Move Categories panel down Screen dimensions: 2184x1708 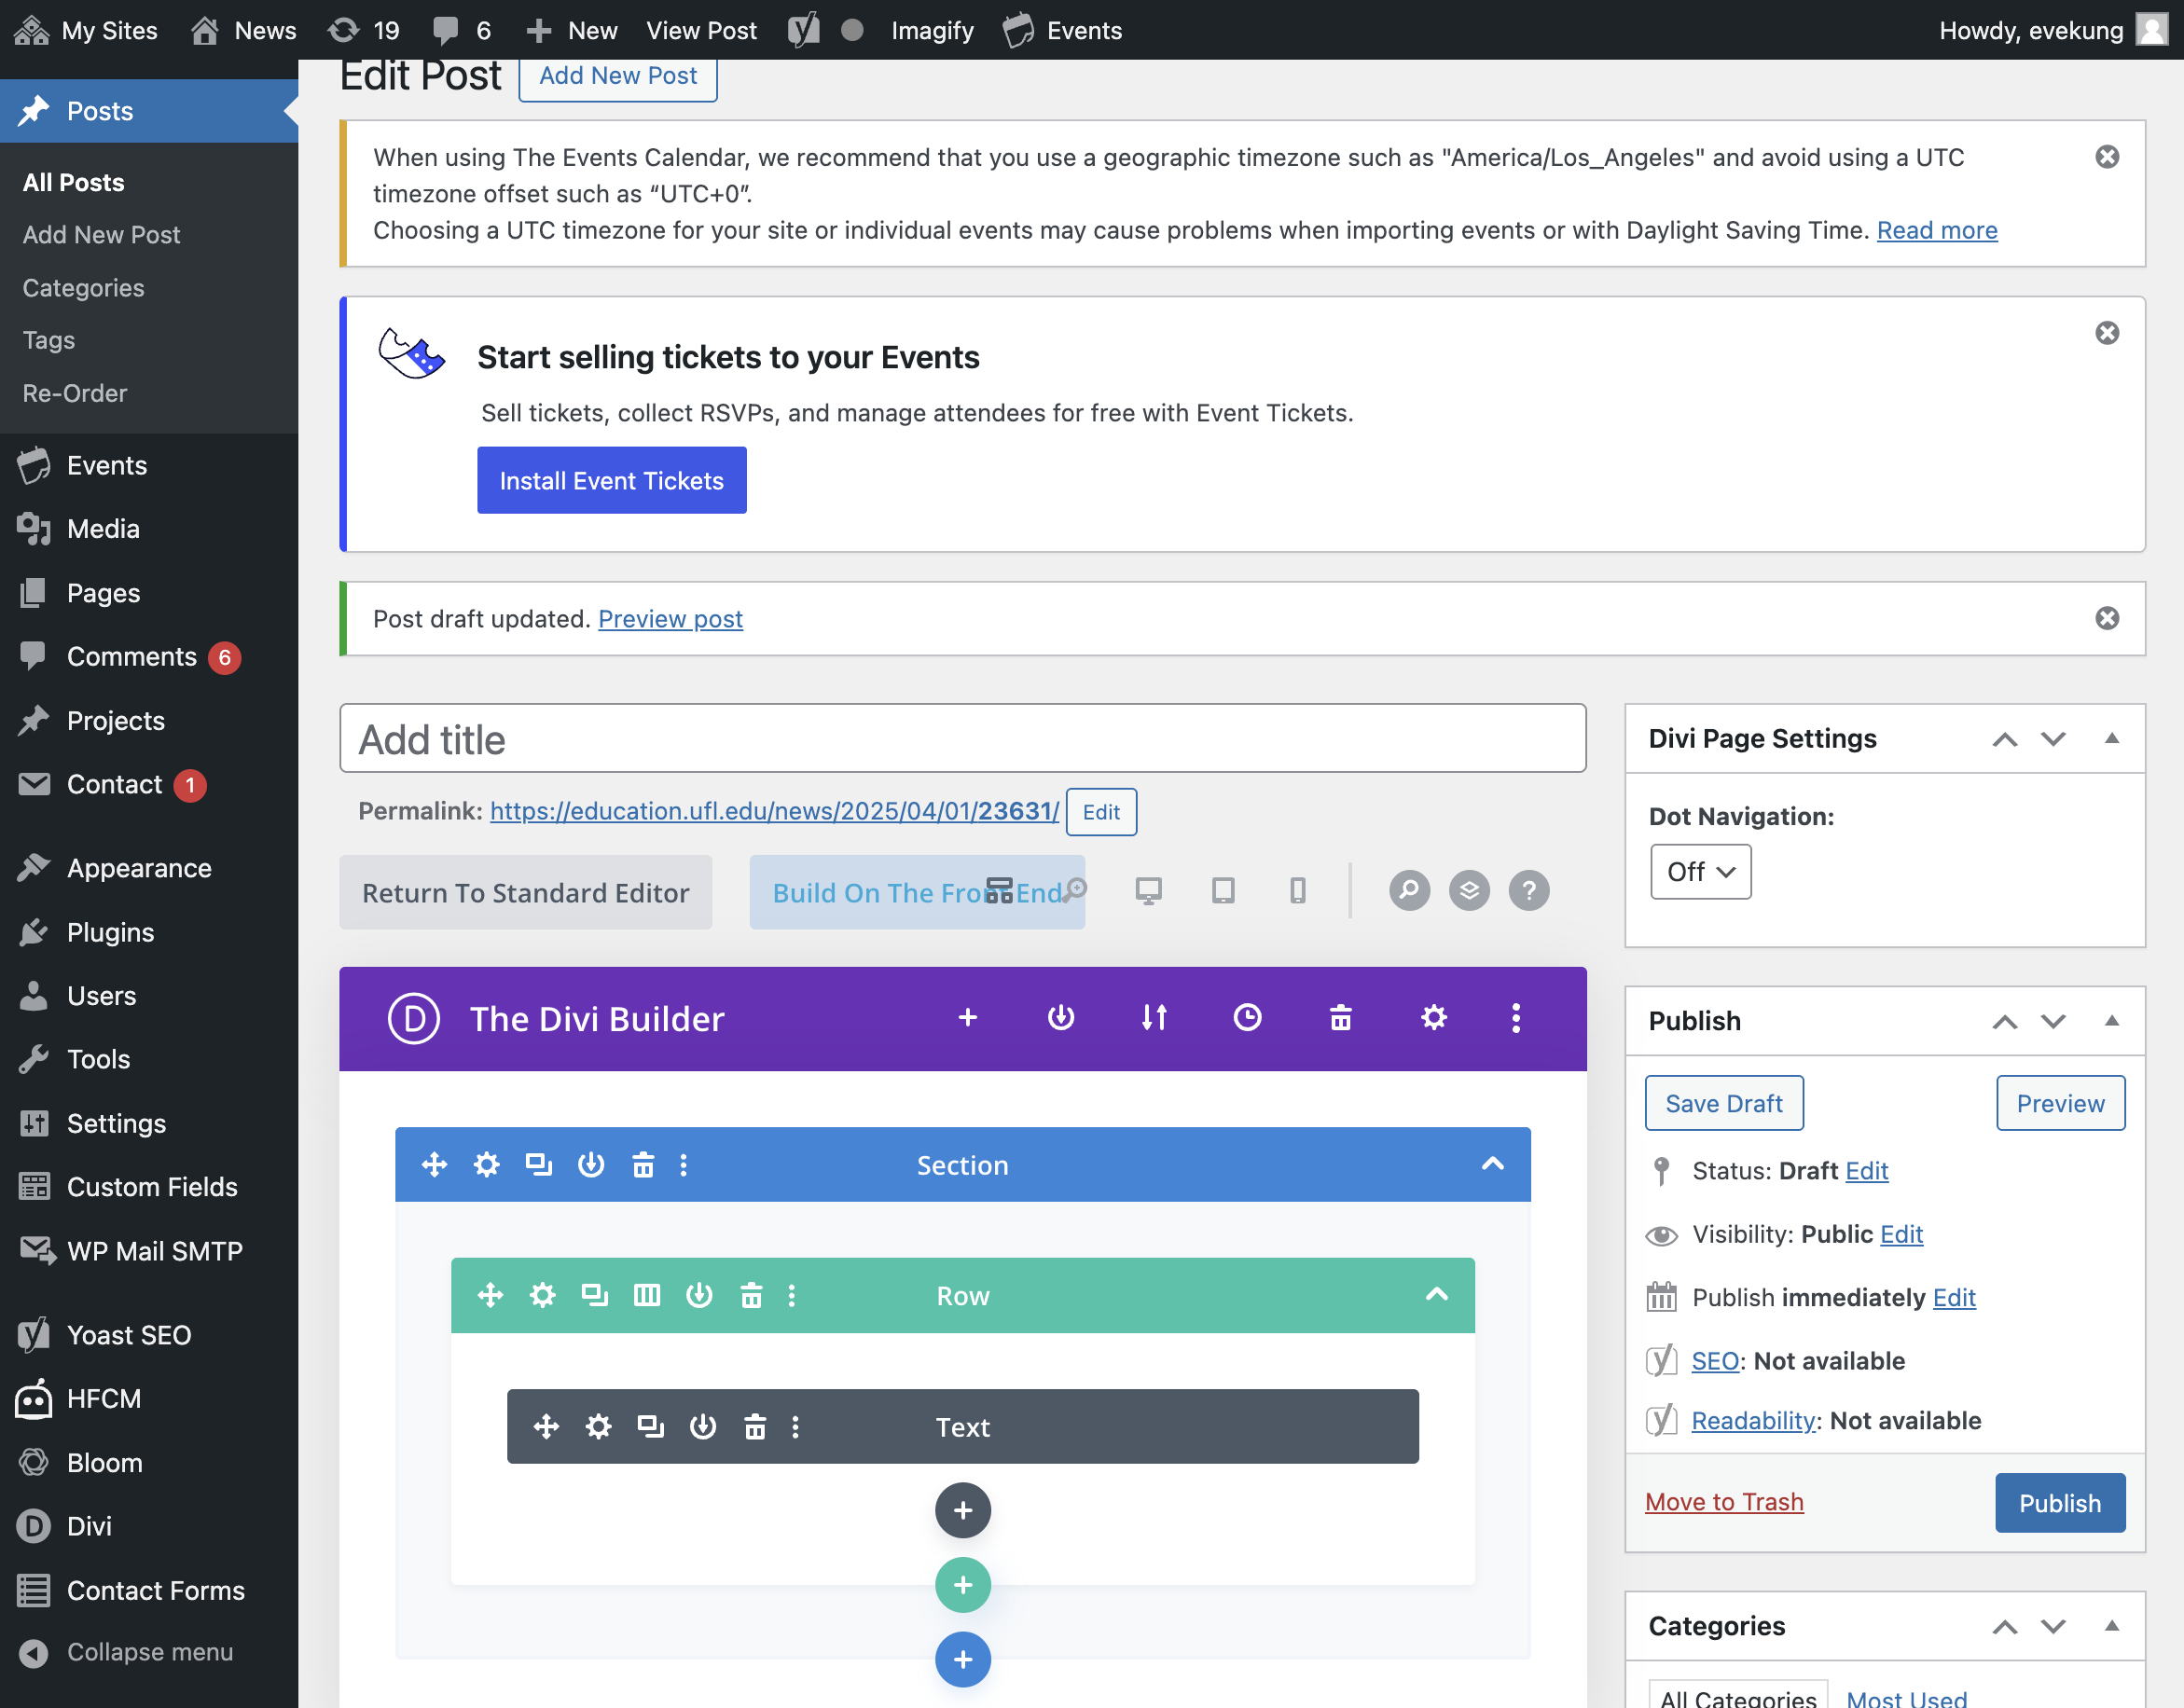point(2053,1627)
